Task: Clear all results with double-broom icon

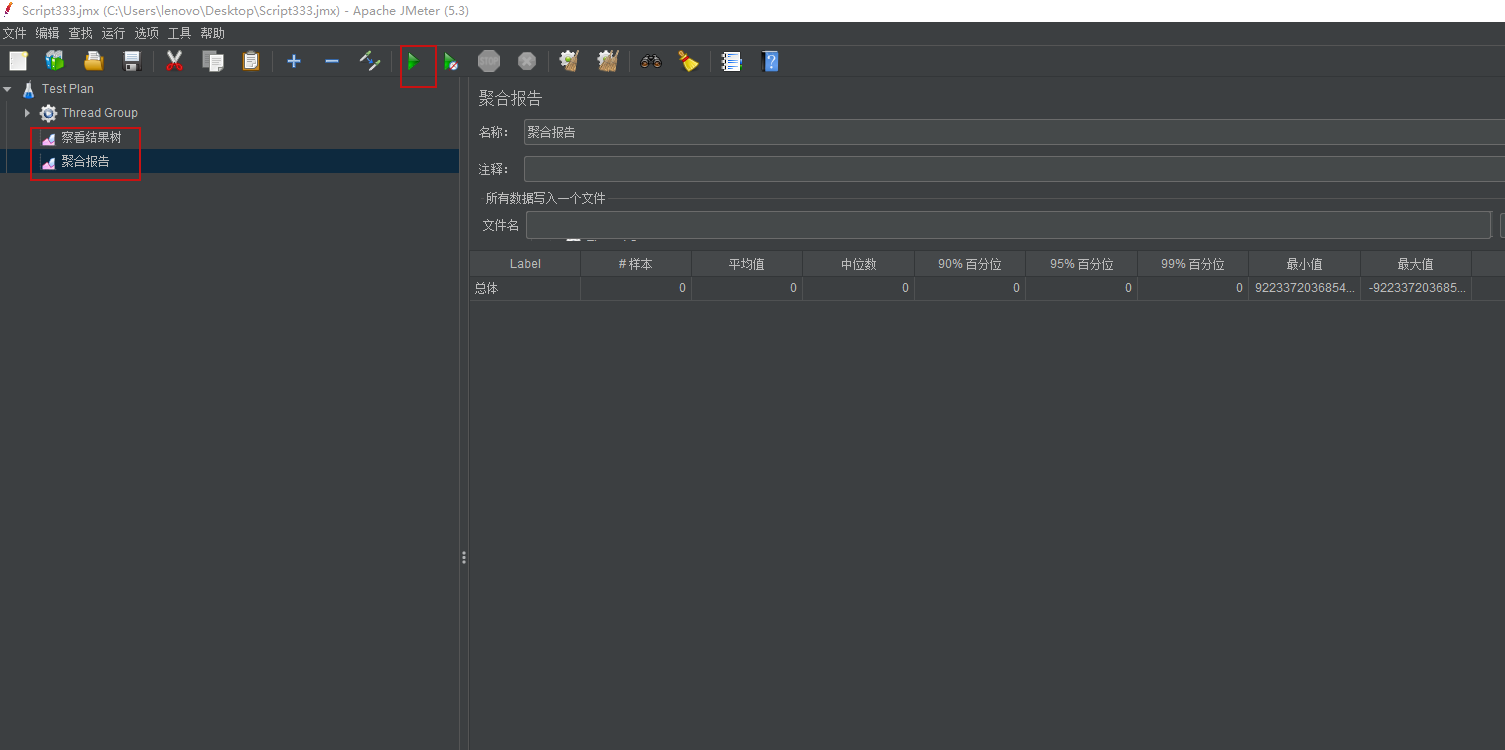Action: 608,61
